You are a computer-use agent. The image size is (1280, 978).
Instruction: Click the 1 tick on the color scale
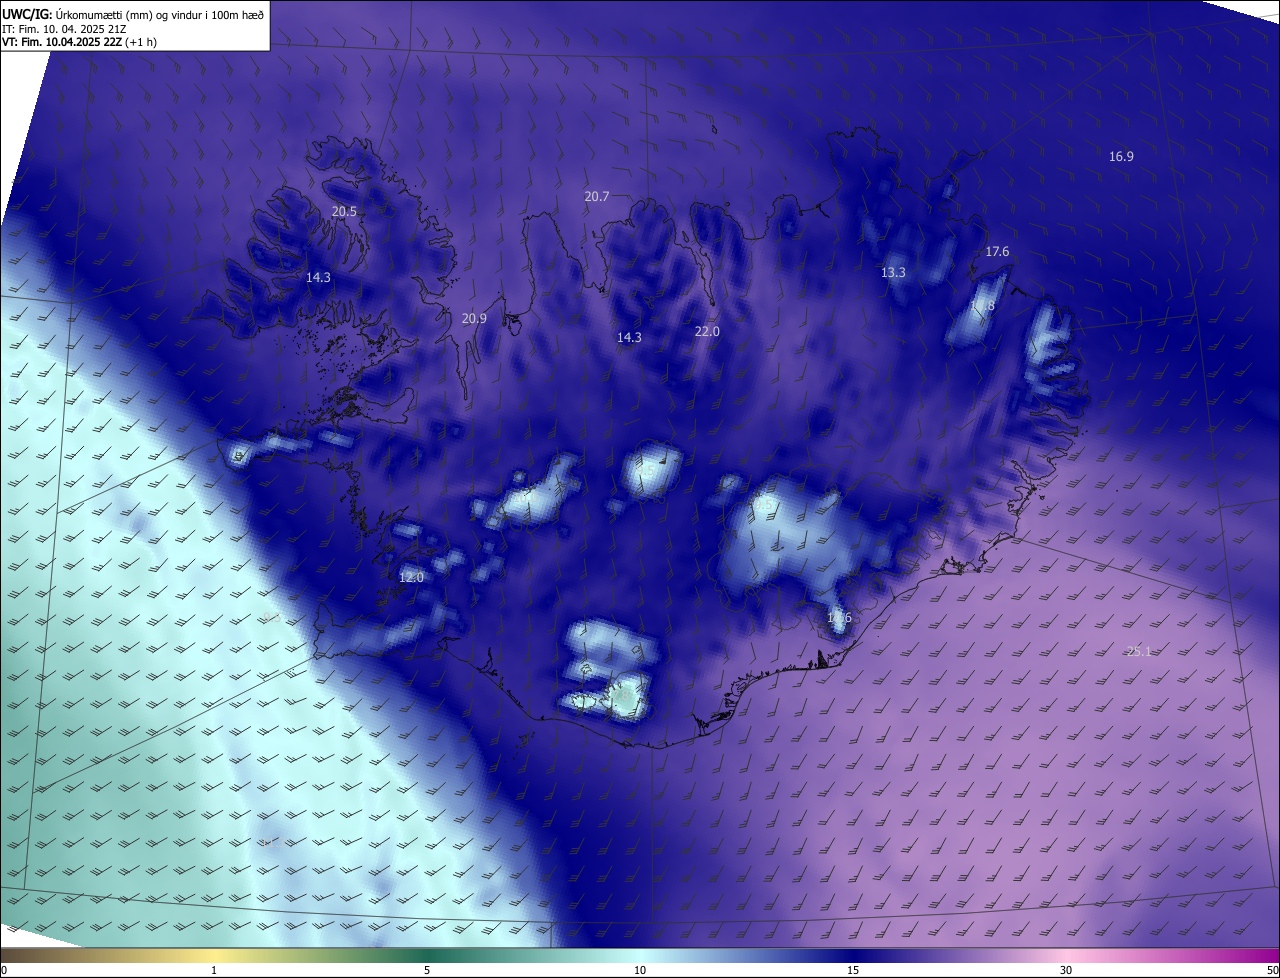click(214, 970)
